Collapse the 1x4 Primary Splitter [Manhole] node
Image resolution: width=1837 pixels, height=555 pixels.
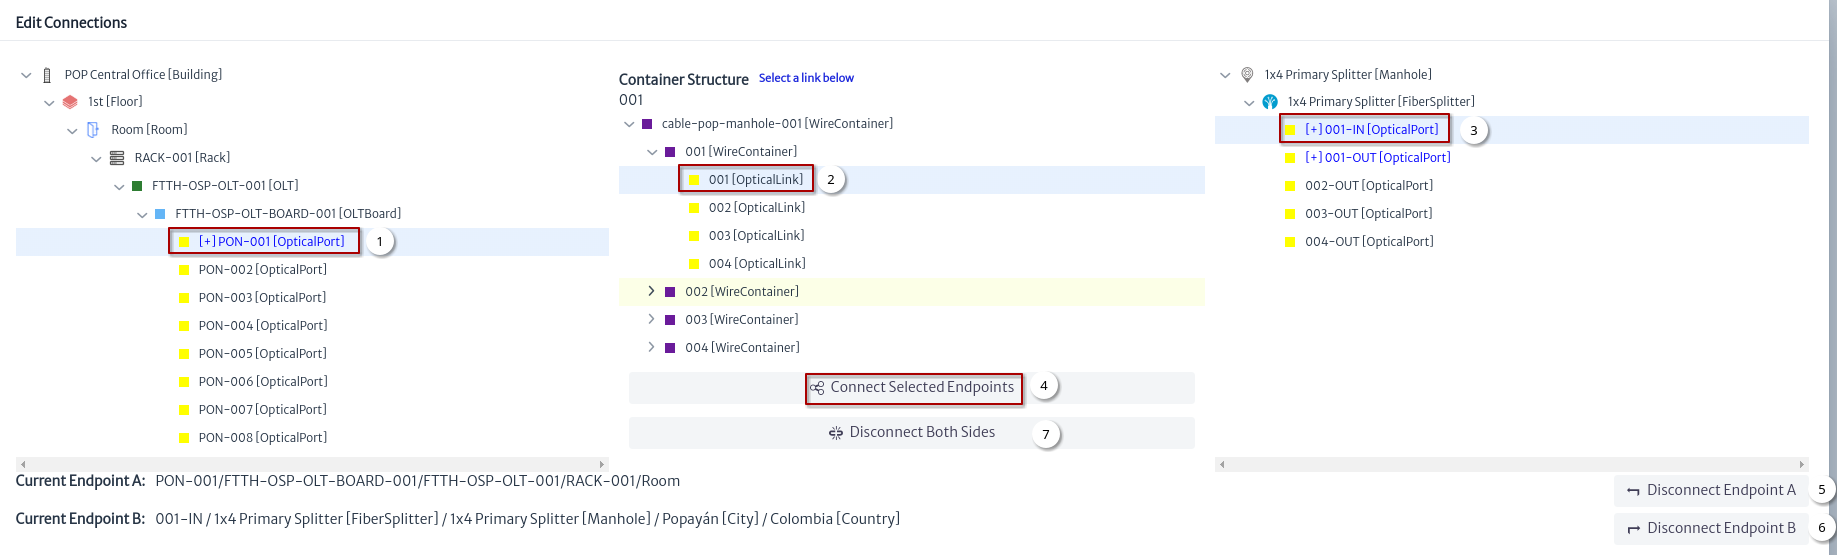point(1226,75)
